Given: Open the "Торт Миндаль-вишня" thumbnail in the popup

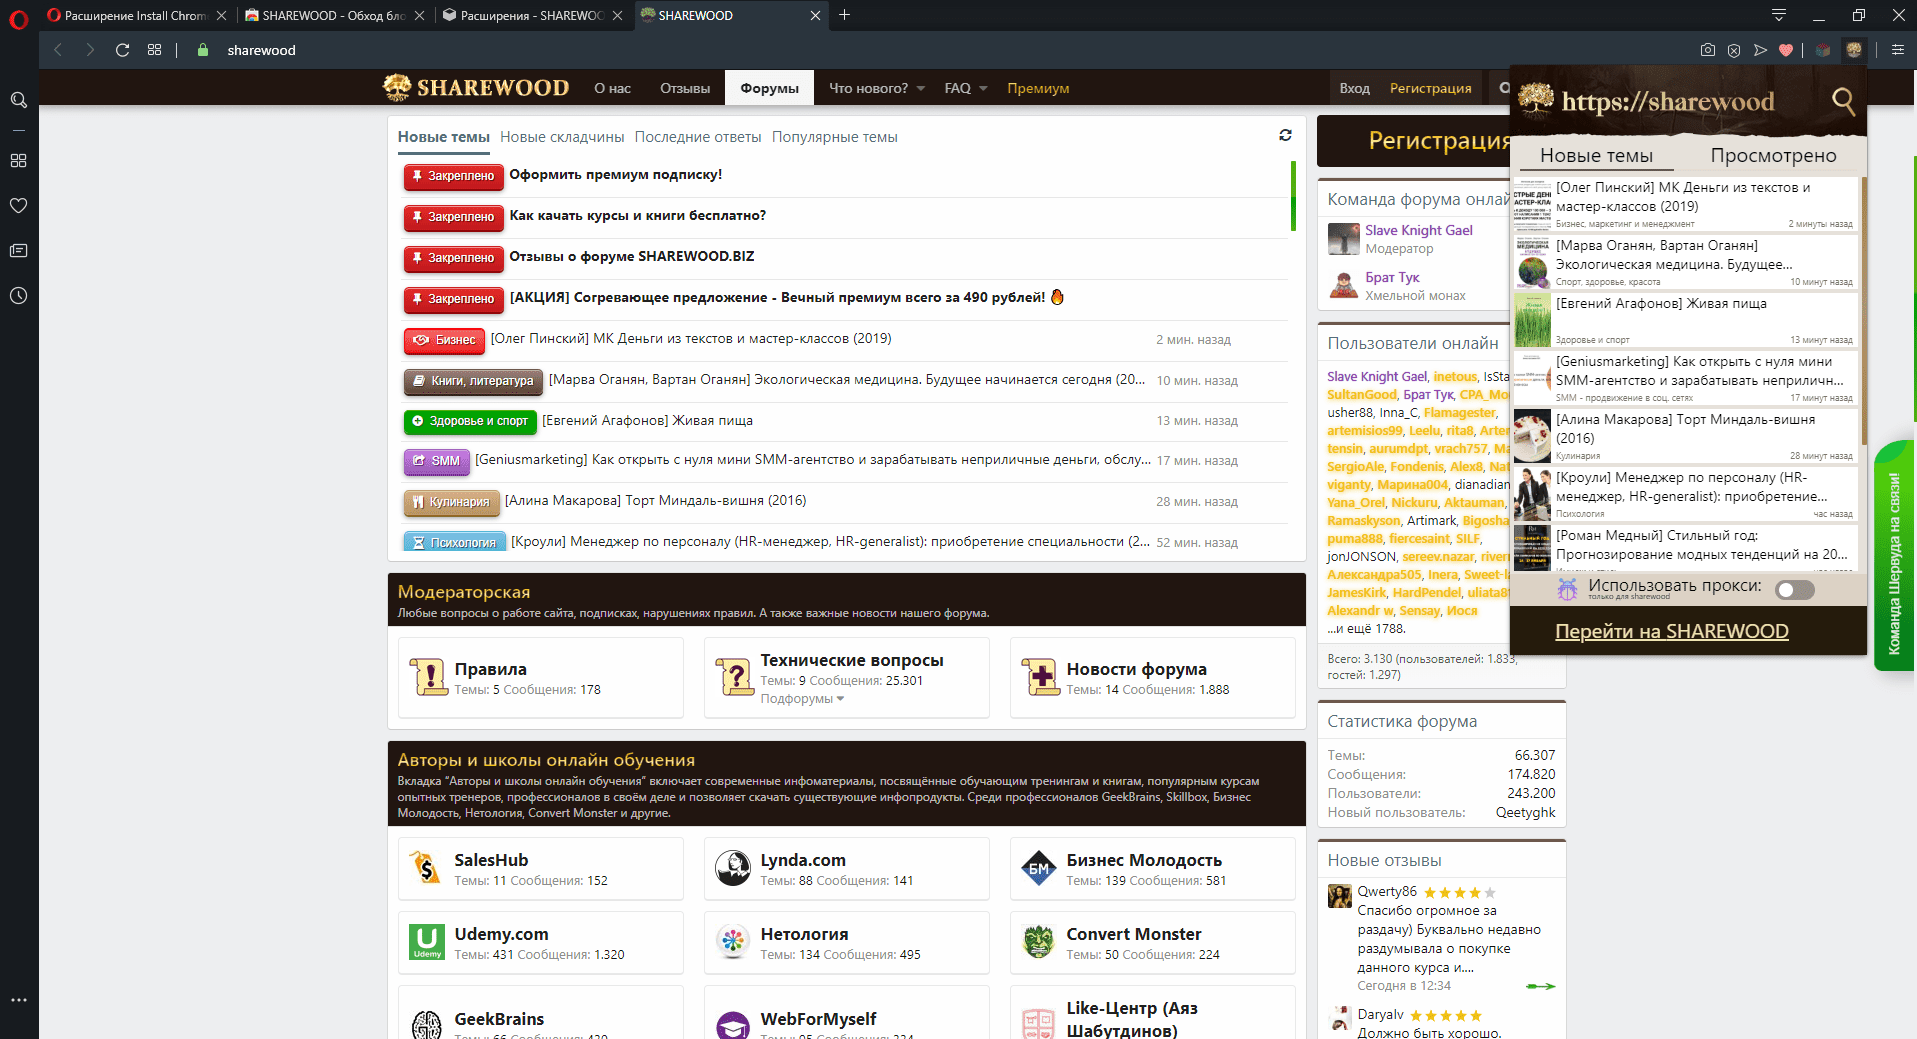Looking at the screenshot, I should 1531,435.
